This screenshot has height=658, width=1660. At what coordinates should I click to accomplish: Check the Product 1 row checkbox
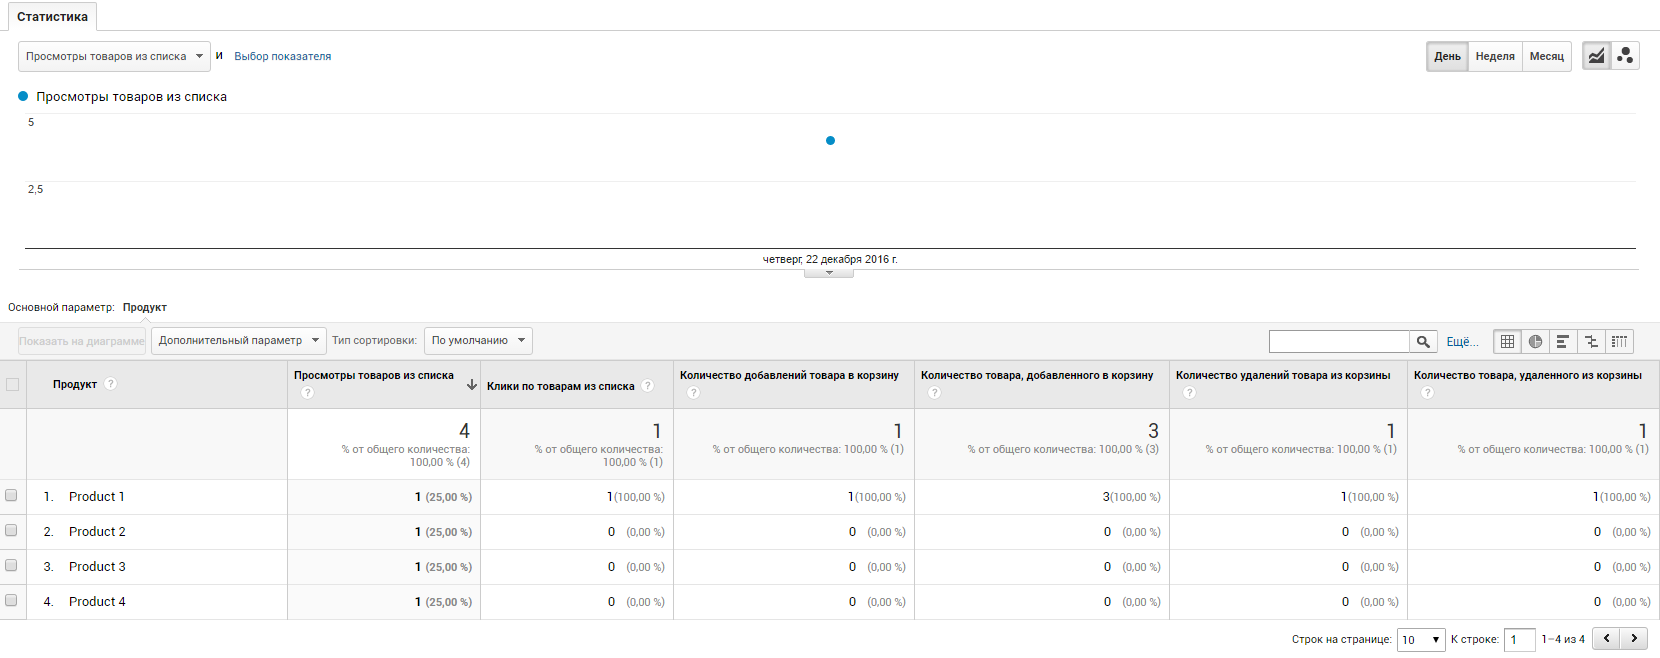pos(11,495)
